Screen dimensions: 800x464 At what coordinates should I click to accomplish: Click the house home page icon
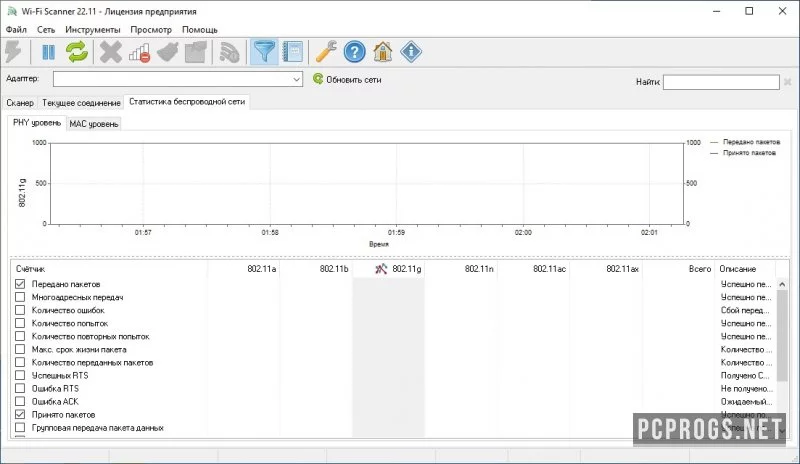[383, 52]
